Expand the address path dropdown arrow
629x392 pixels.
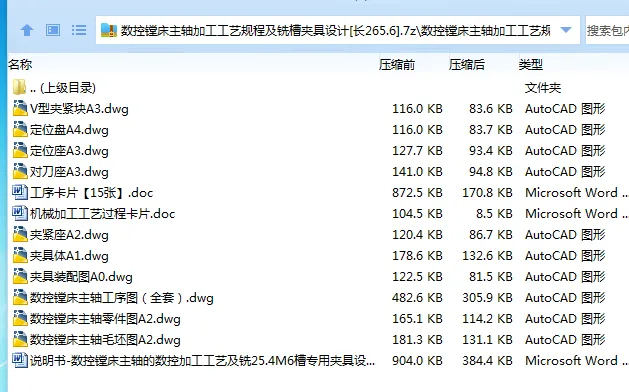(x=566, y=30)
